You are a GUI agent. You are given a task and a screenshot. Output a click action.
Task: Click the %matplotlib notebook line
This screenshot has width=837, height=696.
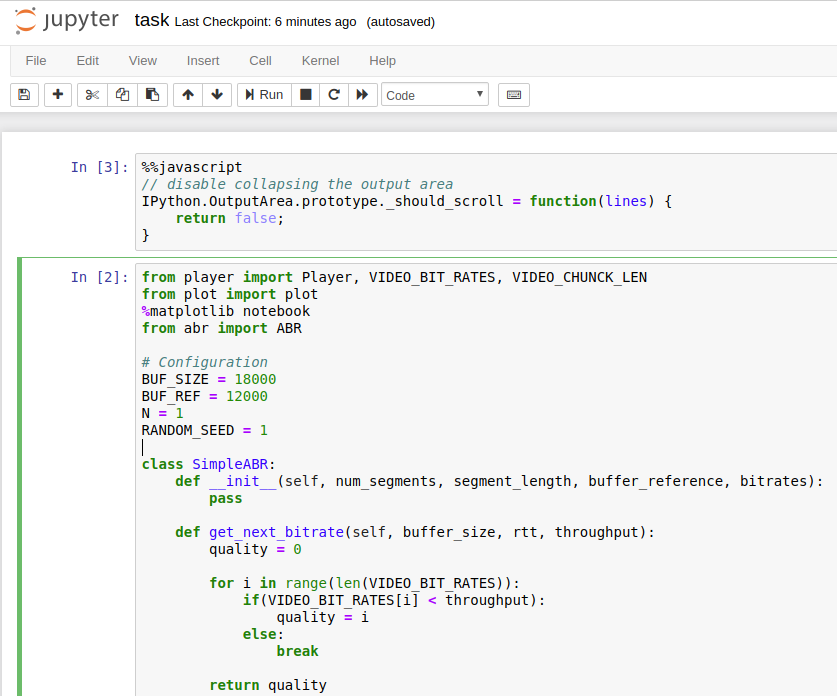[226, 311]
